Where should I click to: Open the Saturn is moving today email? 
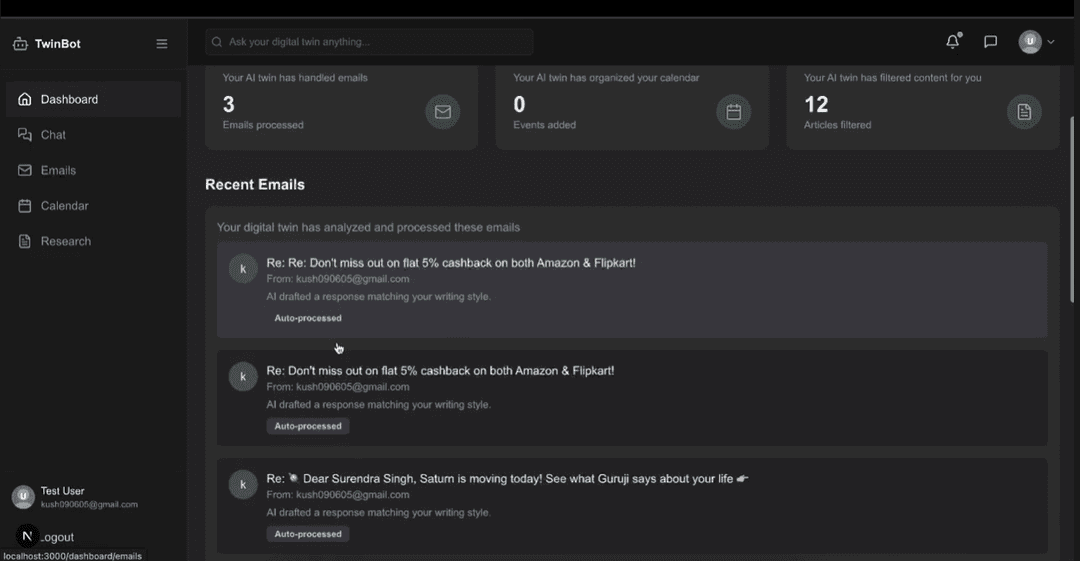tap(507, 479)
